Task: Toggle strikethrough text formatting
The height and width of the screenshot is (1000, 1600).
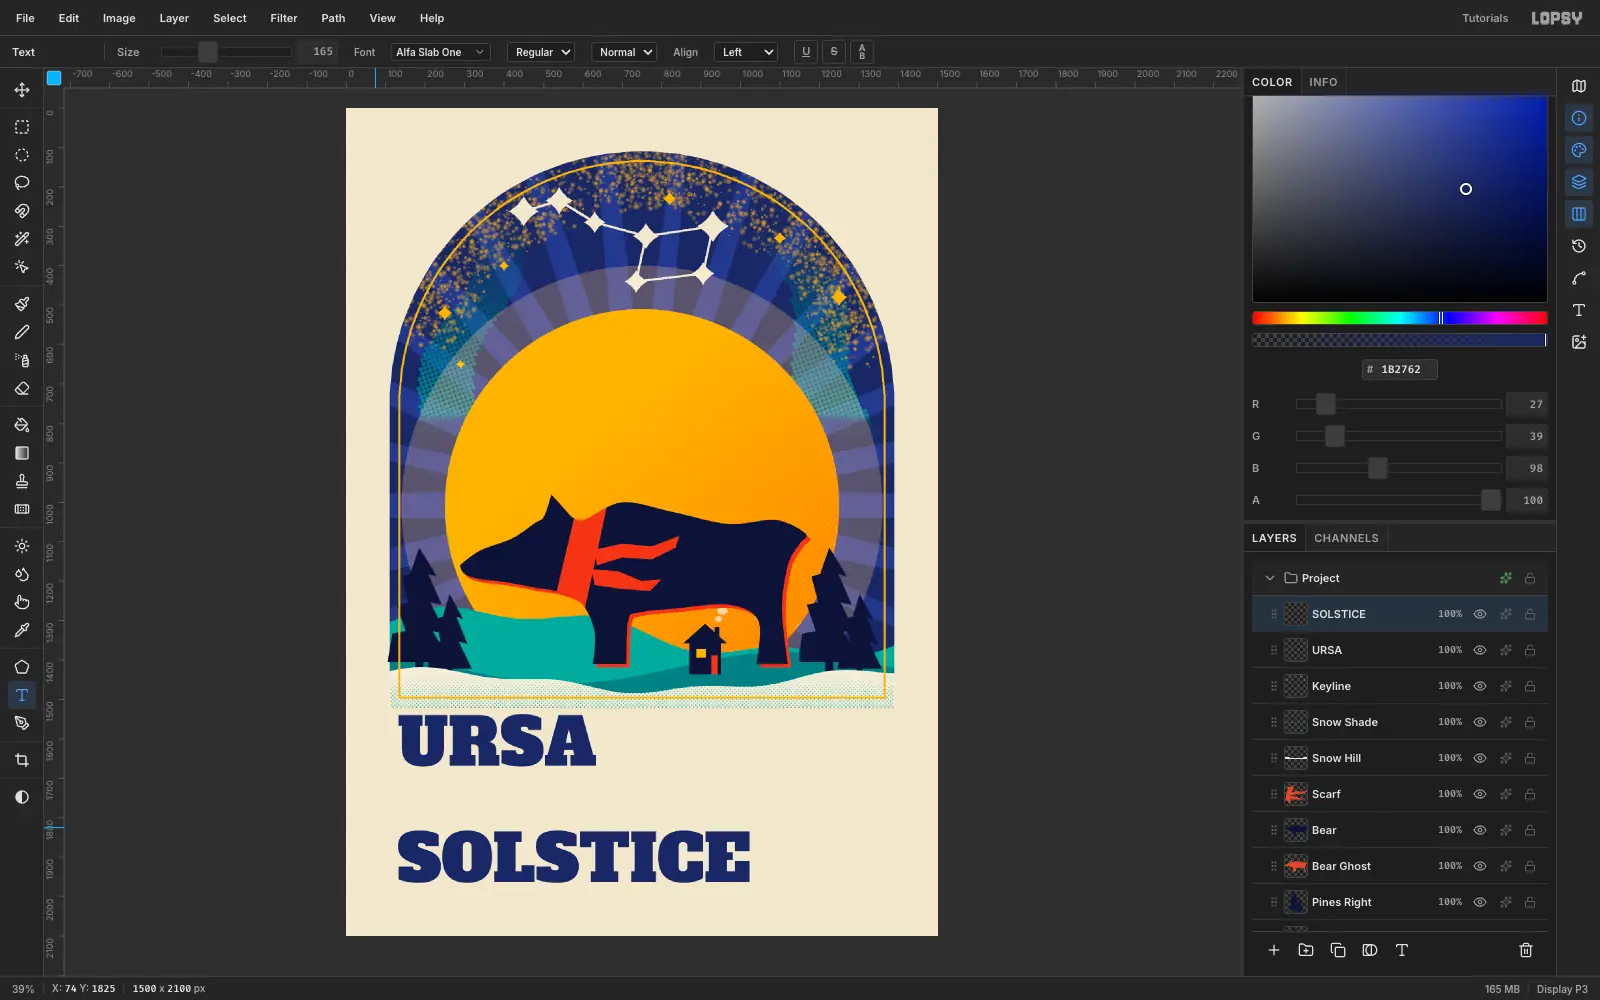Action: click(834, 52)
